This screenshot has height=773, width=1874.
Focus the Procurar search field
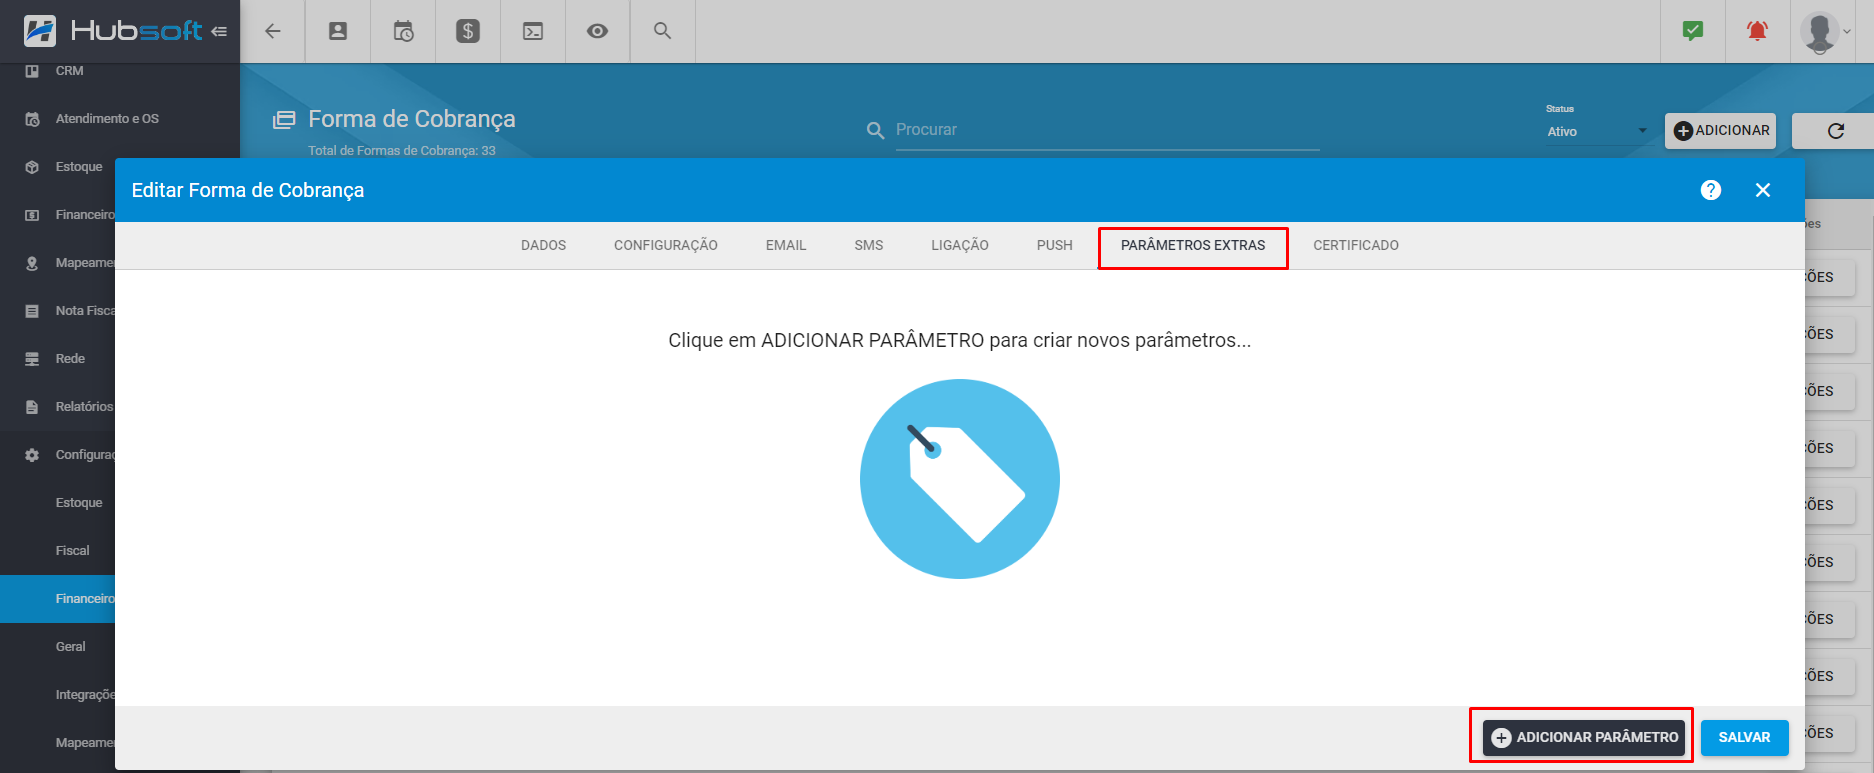point(1107,130)
